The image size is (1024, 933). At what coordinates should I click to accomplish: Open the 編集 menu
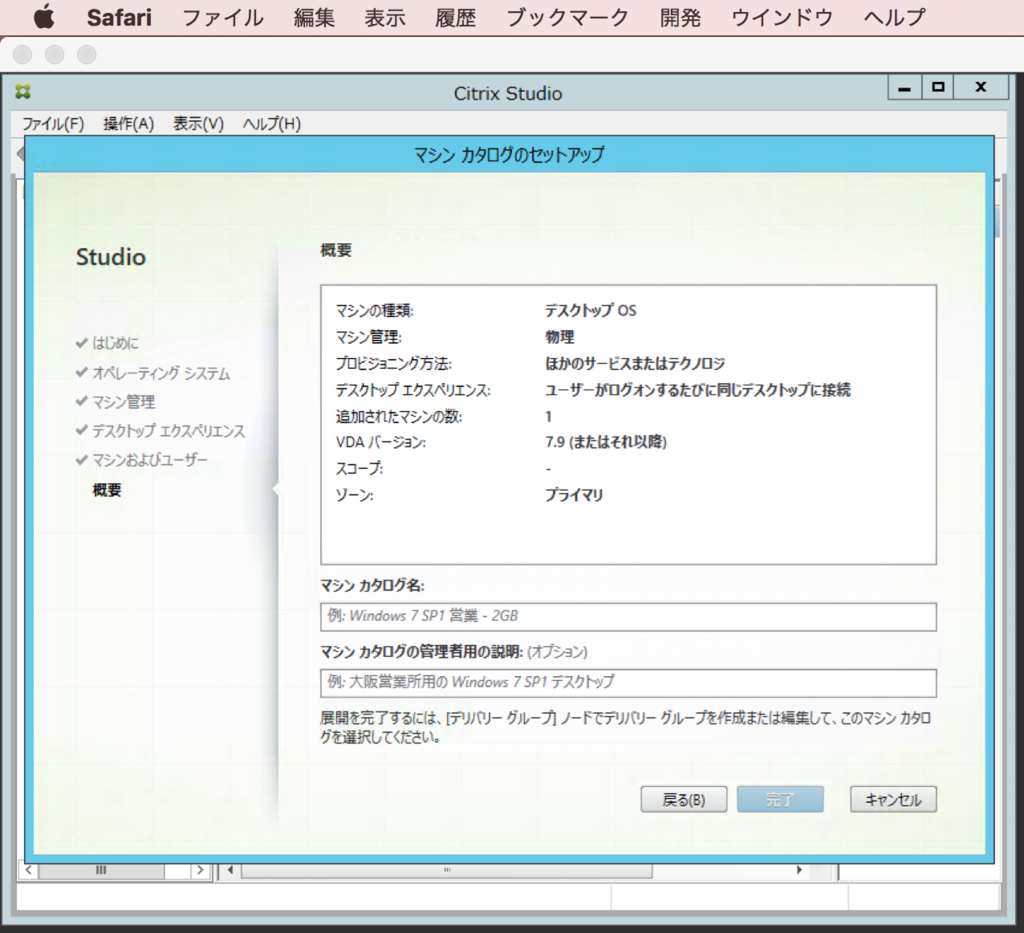coord(314,18)
